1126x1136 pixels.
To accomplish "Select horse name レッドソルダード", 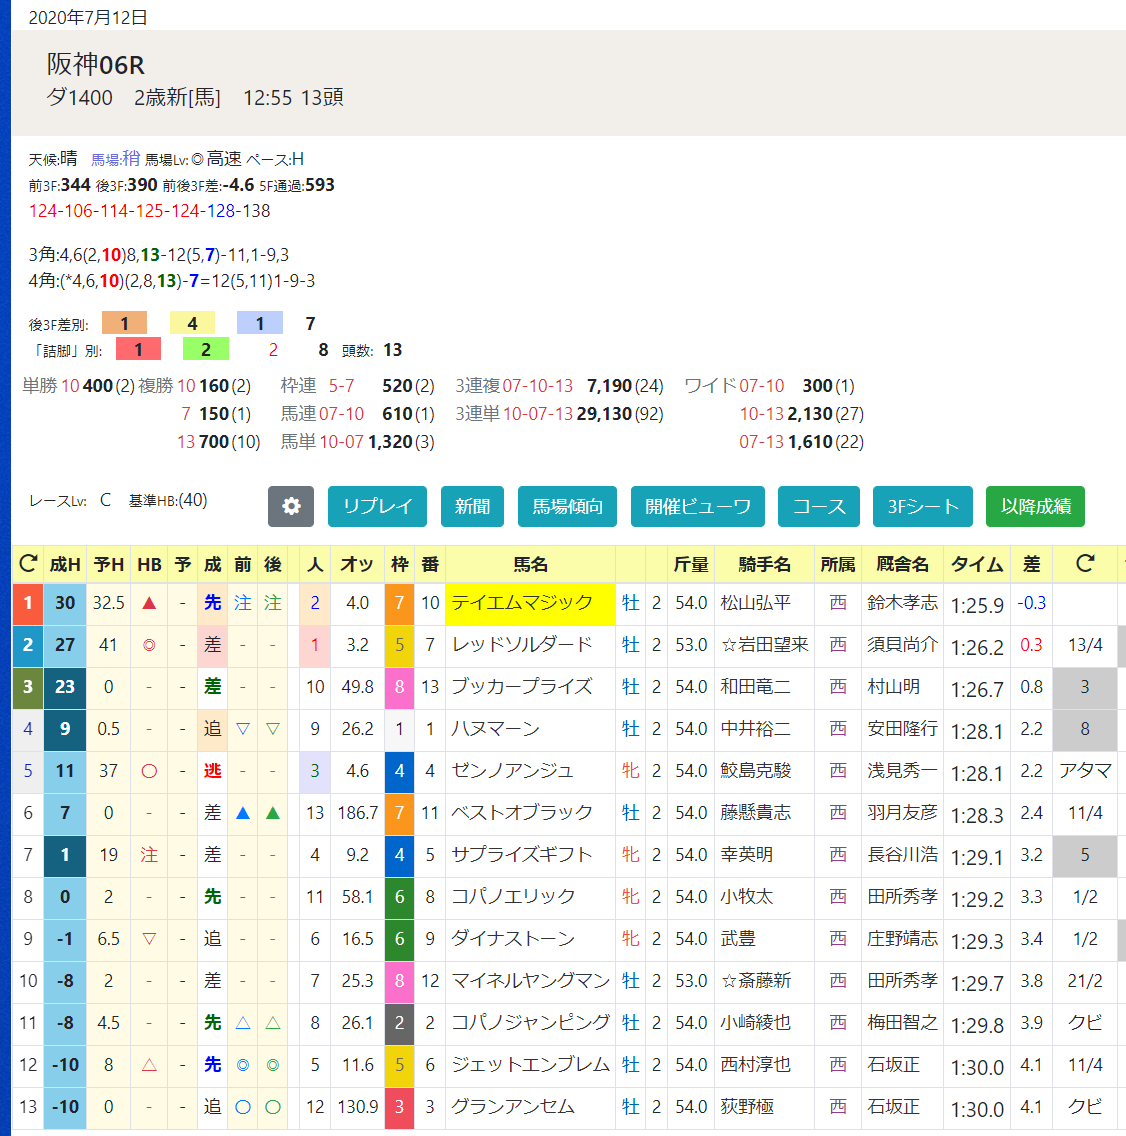I will pyautogui.click(x=522, y=645).
